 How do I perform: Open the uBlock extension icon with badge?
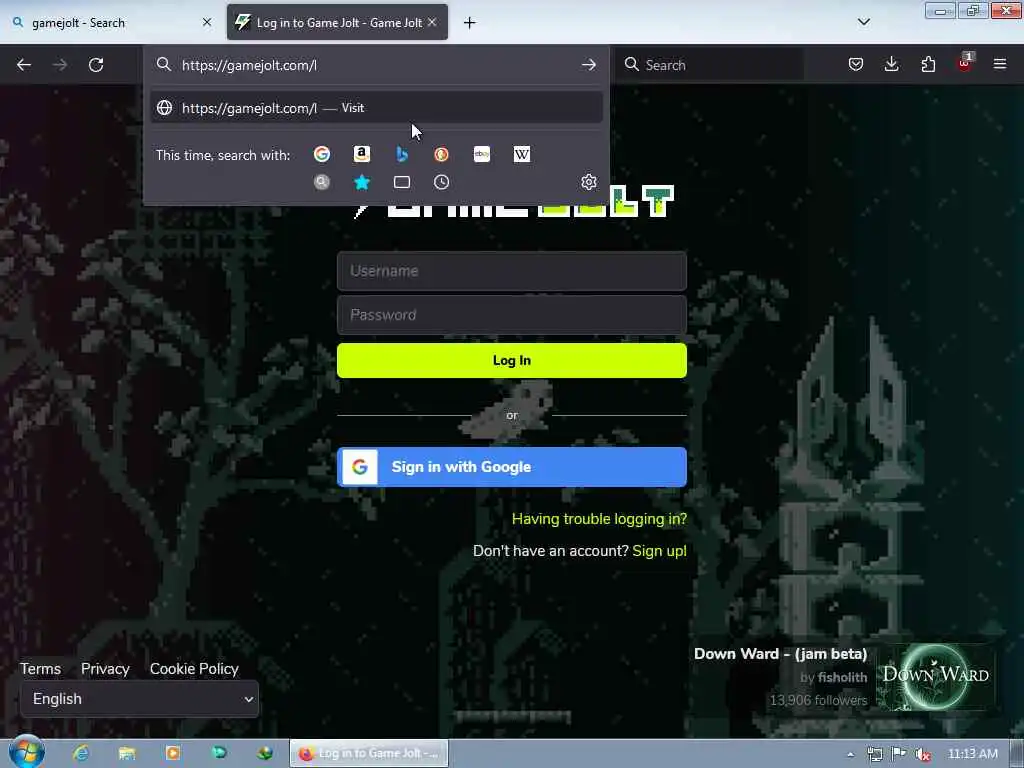[x=965, y=63]
